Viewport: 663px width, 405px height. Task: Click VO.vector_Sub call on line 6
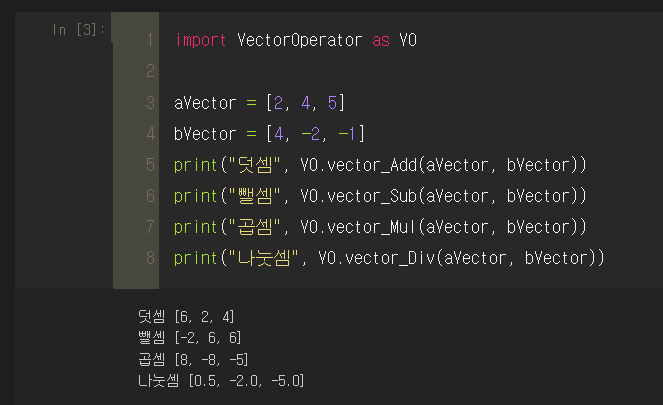click(x=443, y=196)
